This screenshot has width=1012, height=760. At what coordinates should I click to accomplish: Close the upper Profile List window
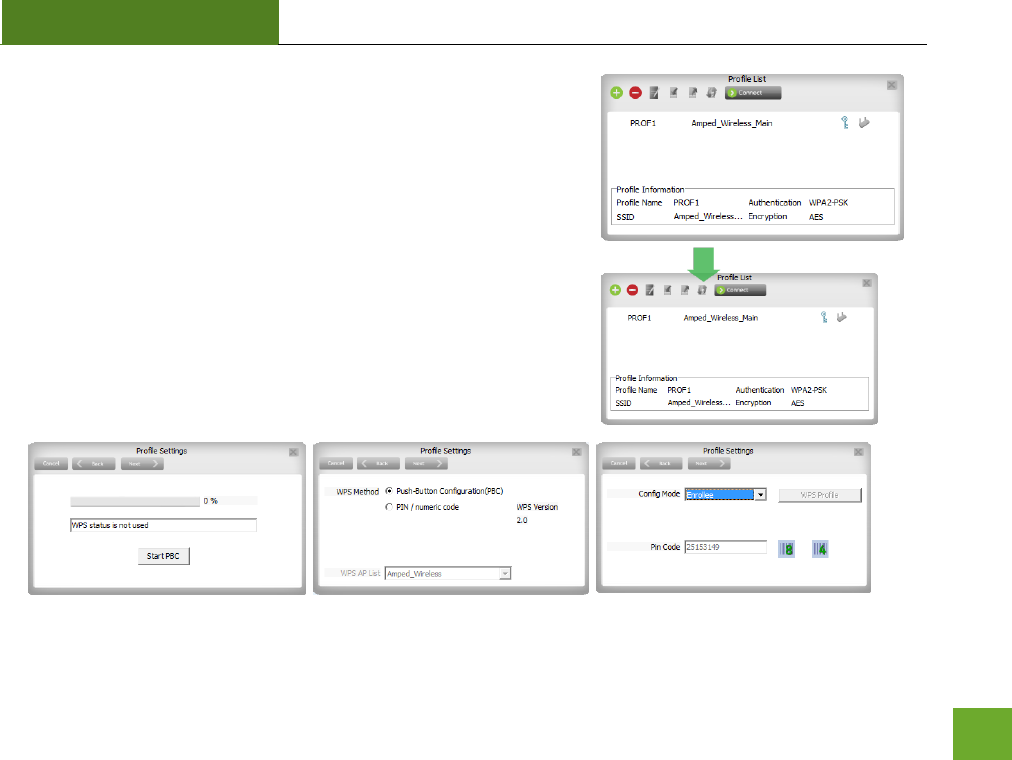pos(891,85)
